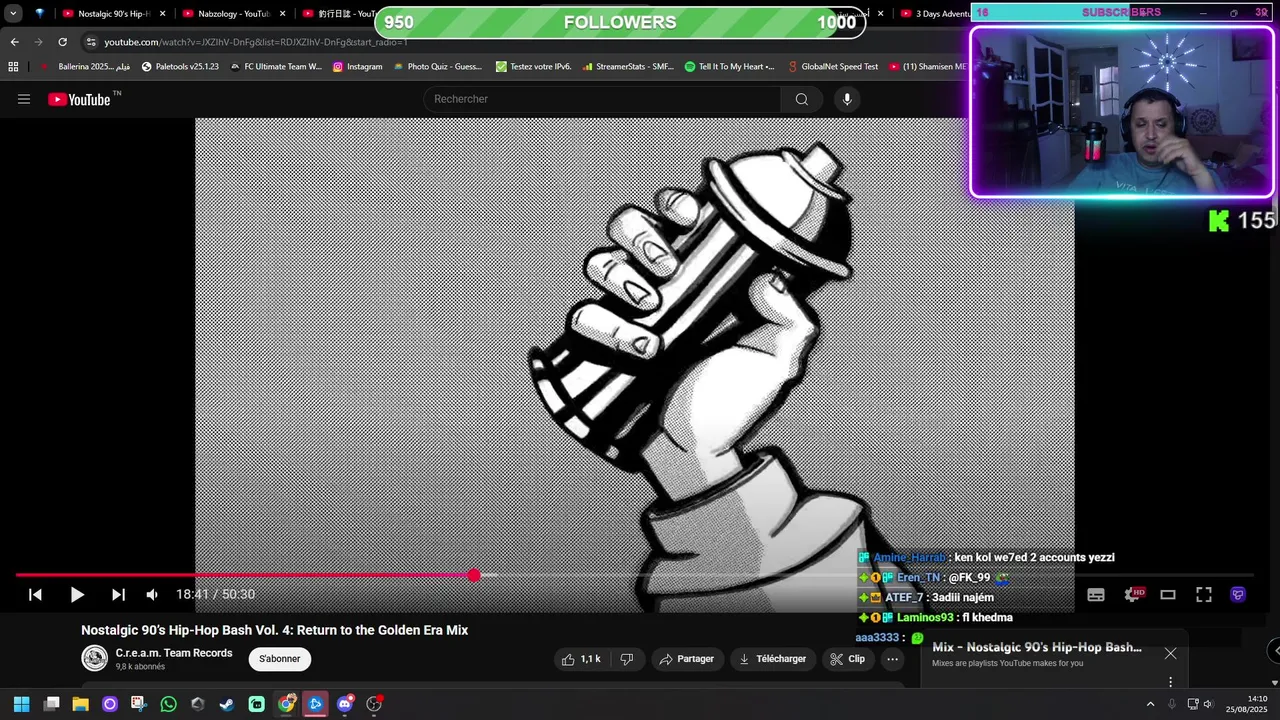Viewport: 1280px width, 720px height.
Task: Close the Nabzology YouTube tab
Action: [x=283, y=14]
